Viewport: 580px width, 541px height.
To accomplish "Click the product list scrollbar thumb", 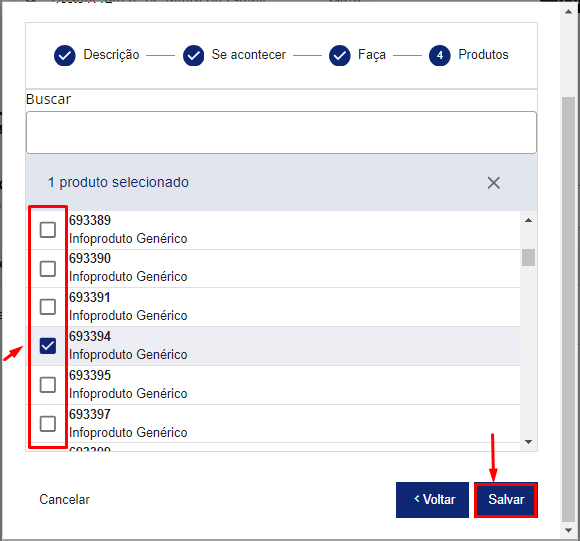I will (529, 257).
